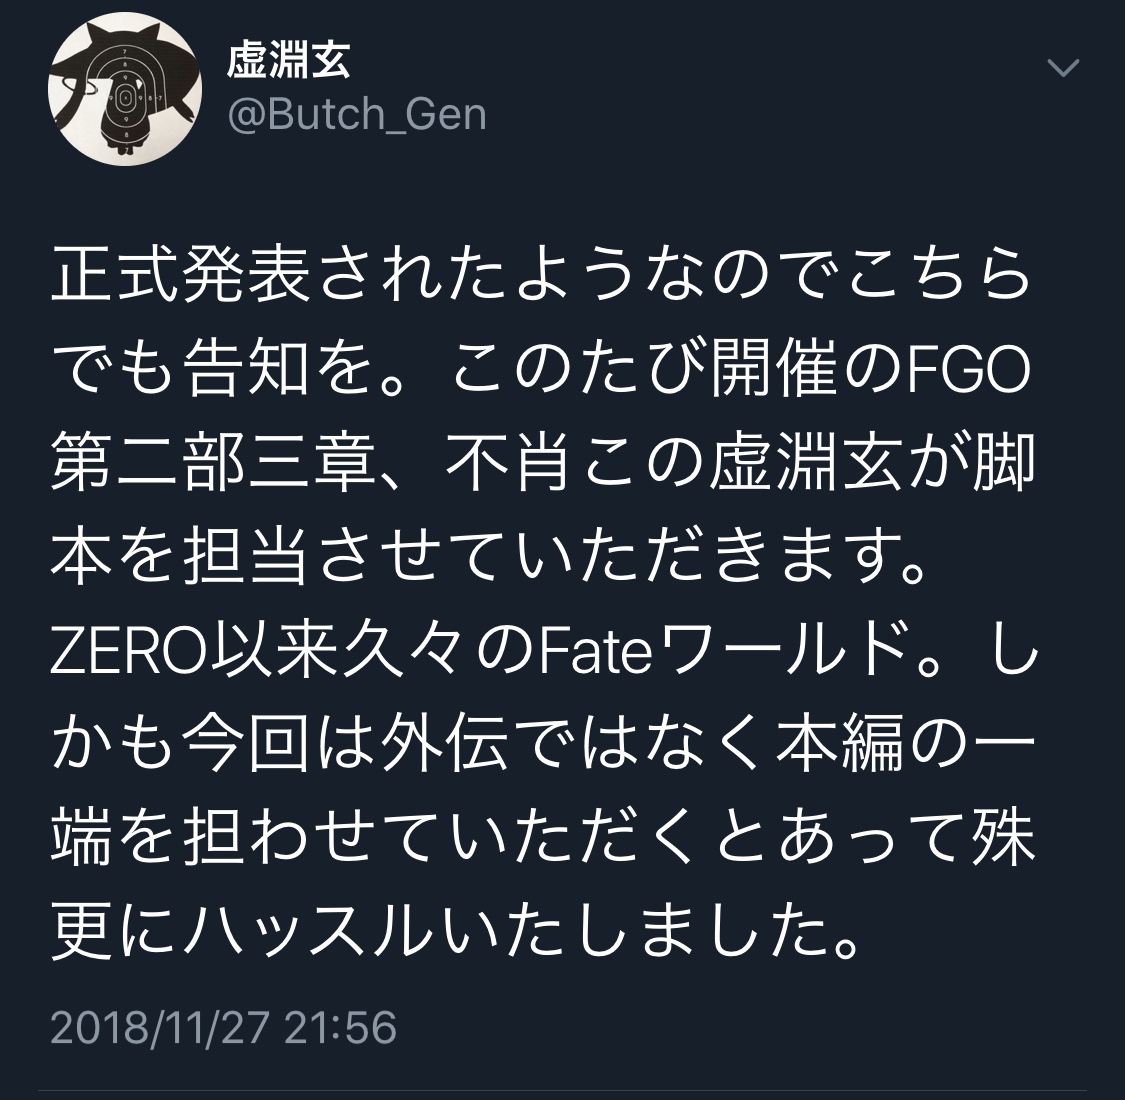Tap the word FGO in tweet
Image resolution: width=1125 pixels, height=1100 pixels.
pos(968,372)
